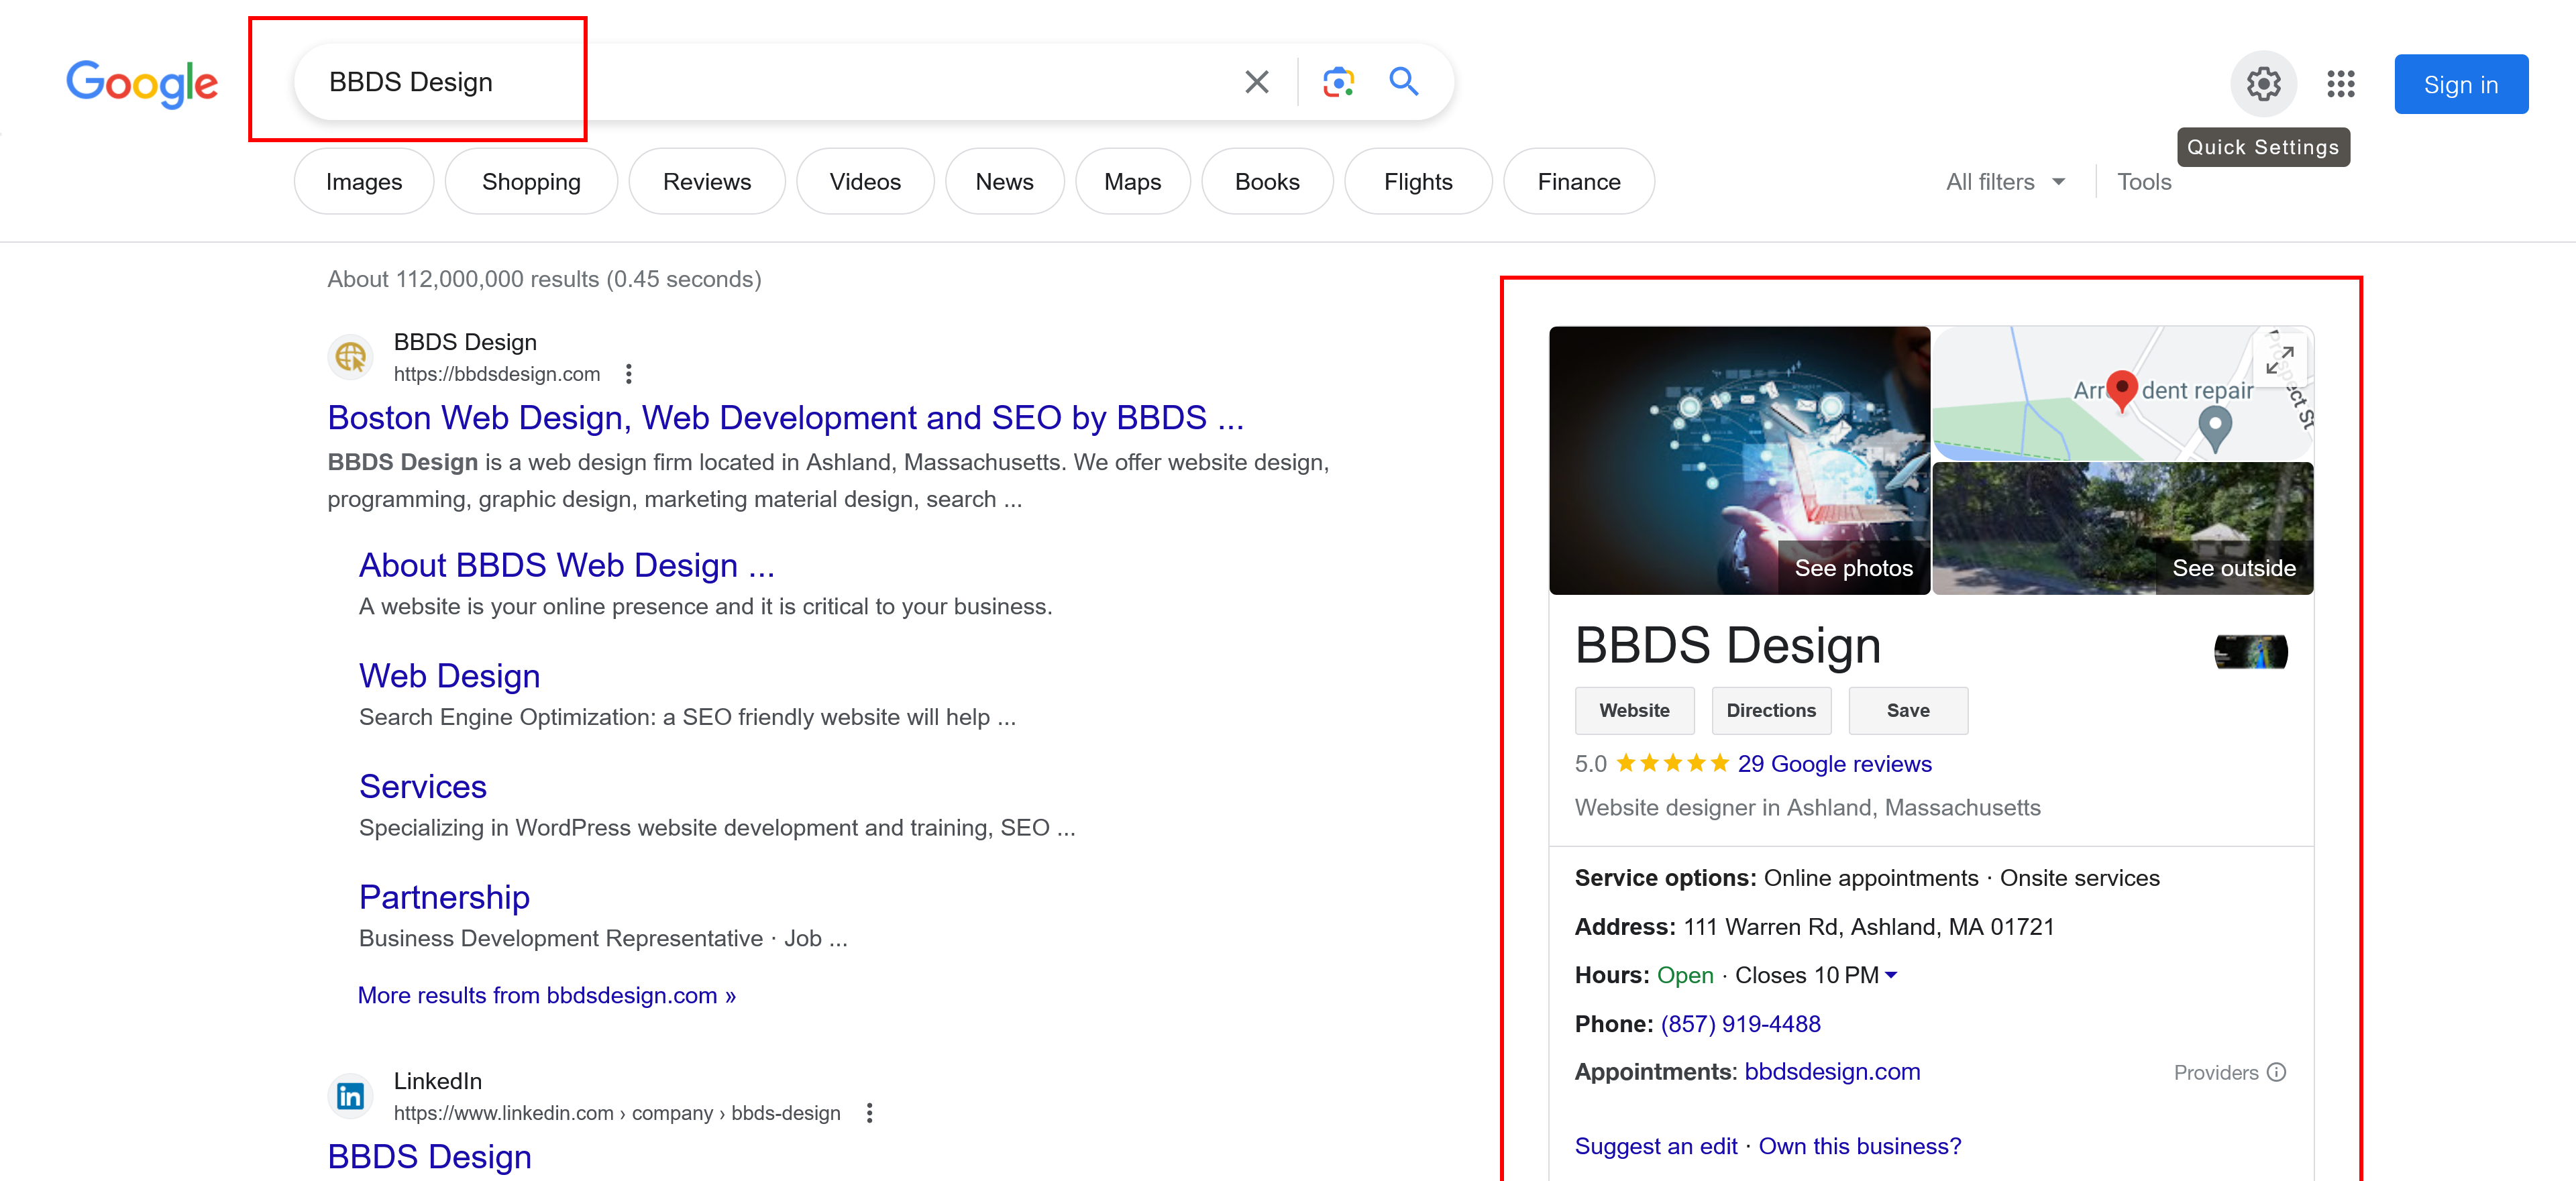Click the See outside street view thumbnail

(x=2122, y=529)
